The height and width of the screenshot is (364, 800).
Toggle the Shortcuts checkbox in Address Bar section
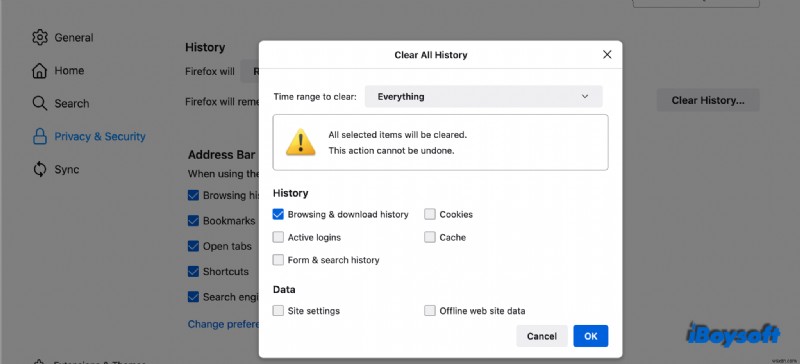193,272
